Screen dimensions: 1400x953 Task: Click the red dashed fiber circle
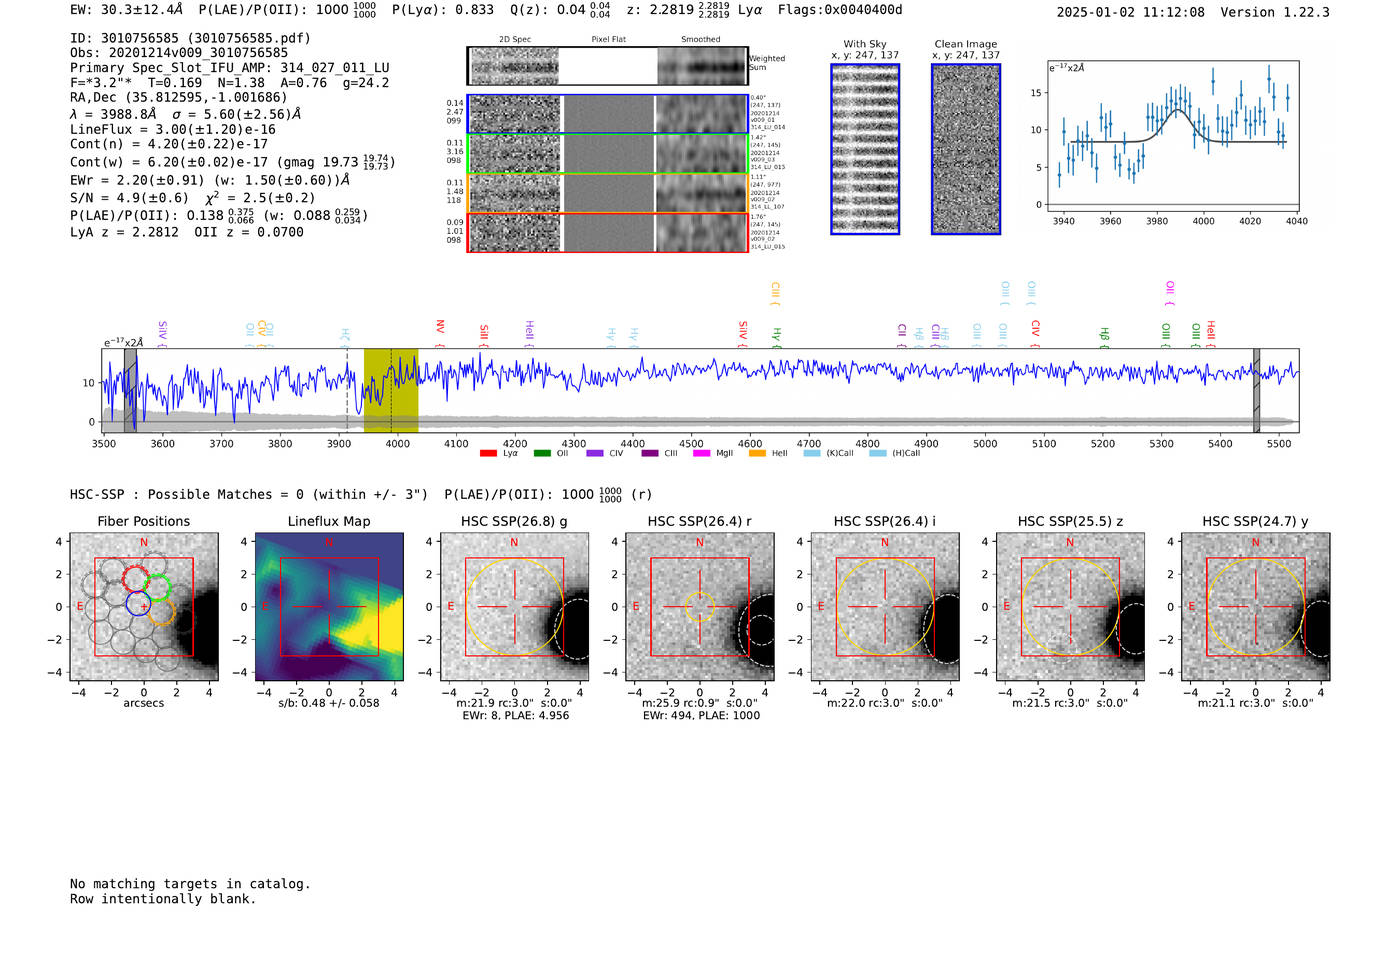(135, 577)
